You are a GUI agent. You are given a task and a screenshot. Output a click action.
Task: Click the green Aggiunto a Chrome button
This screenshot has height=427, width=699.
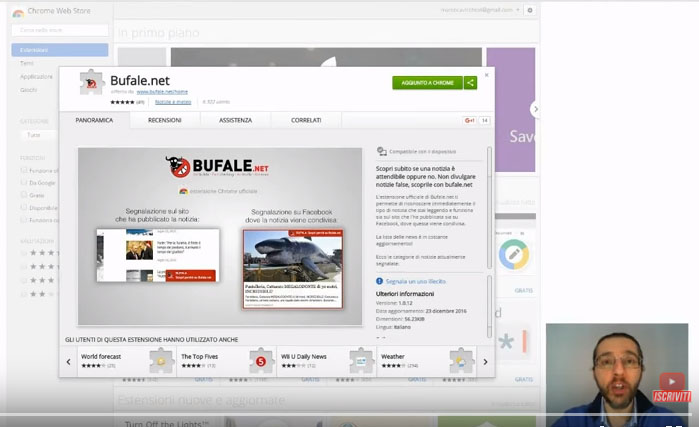point(427,83)
